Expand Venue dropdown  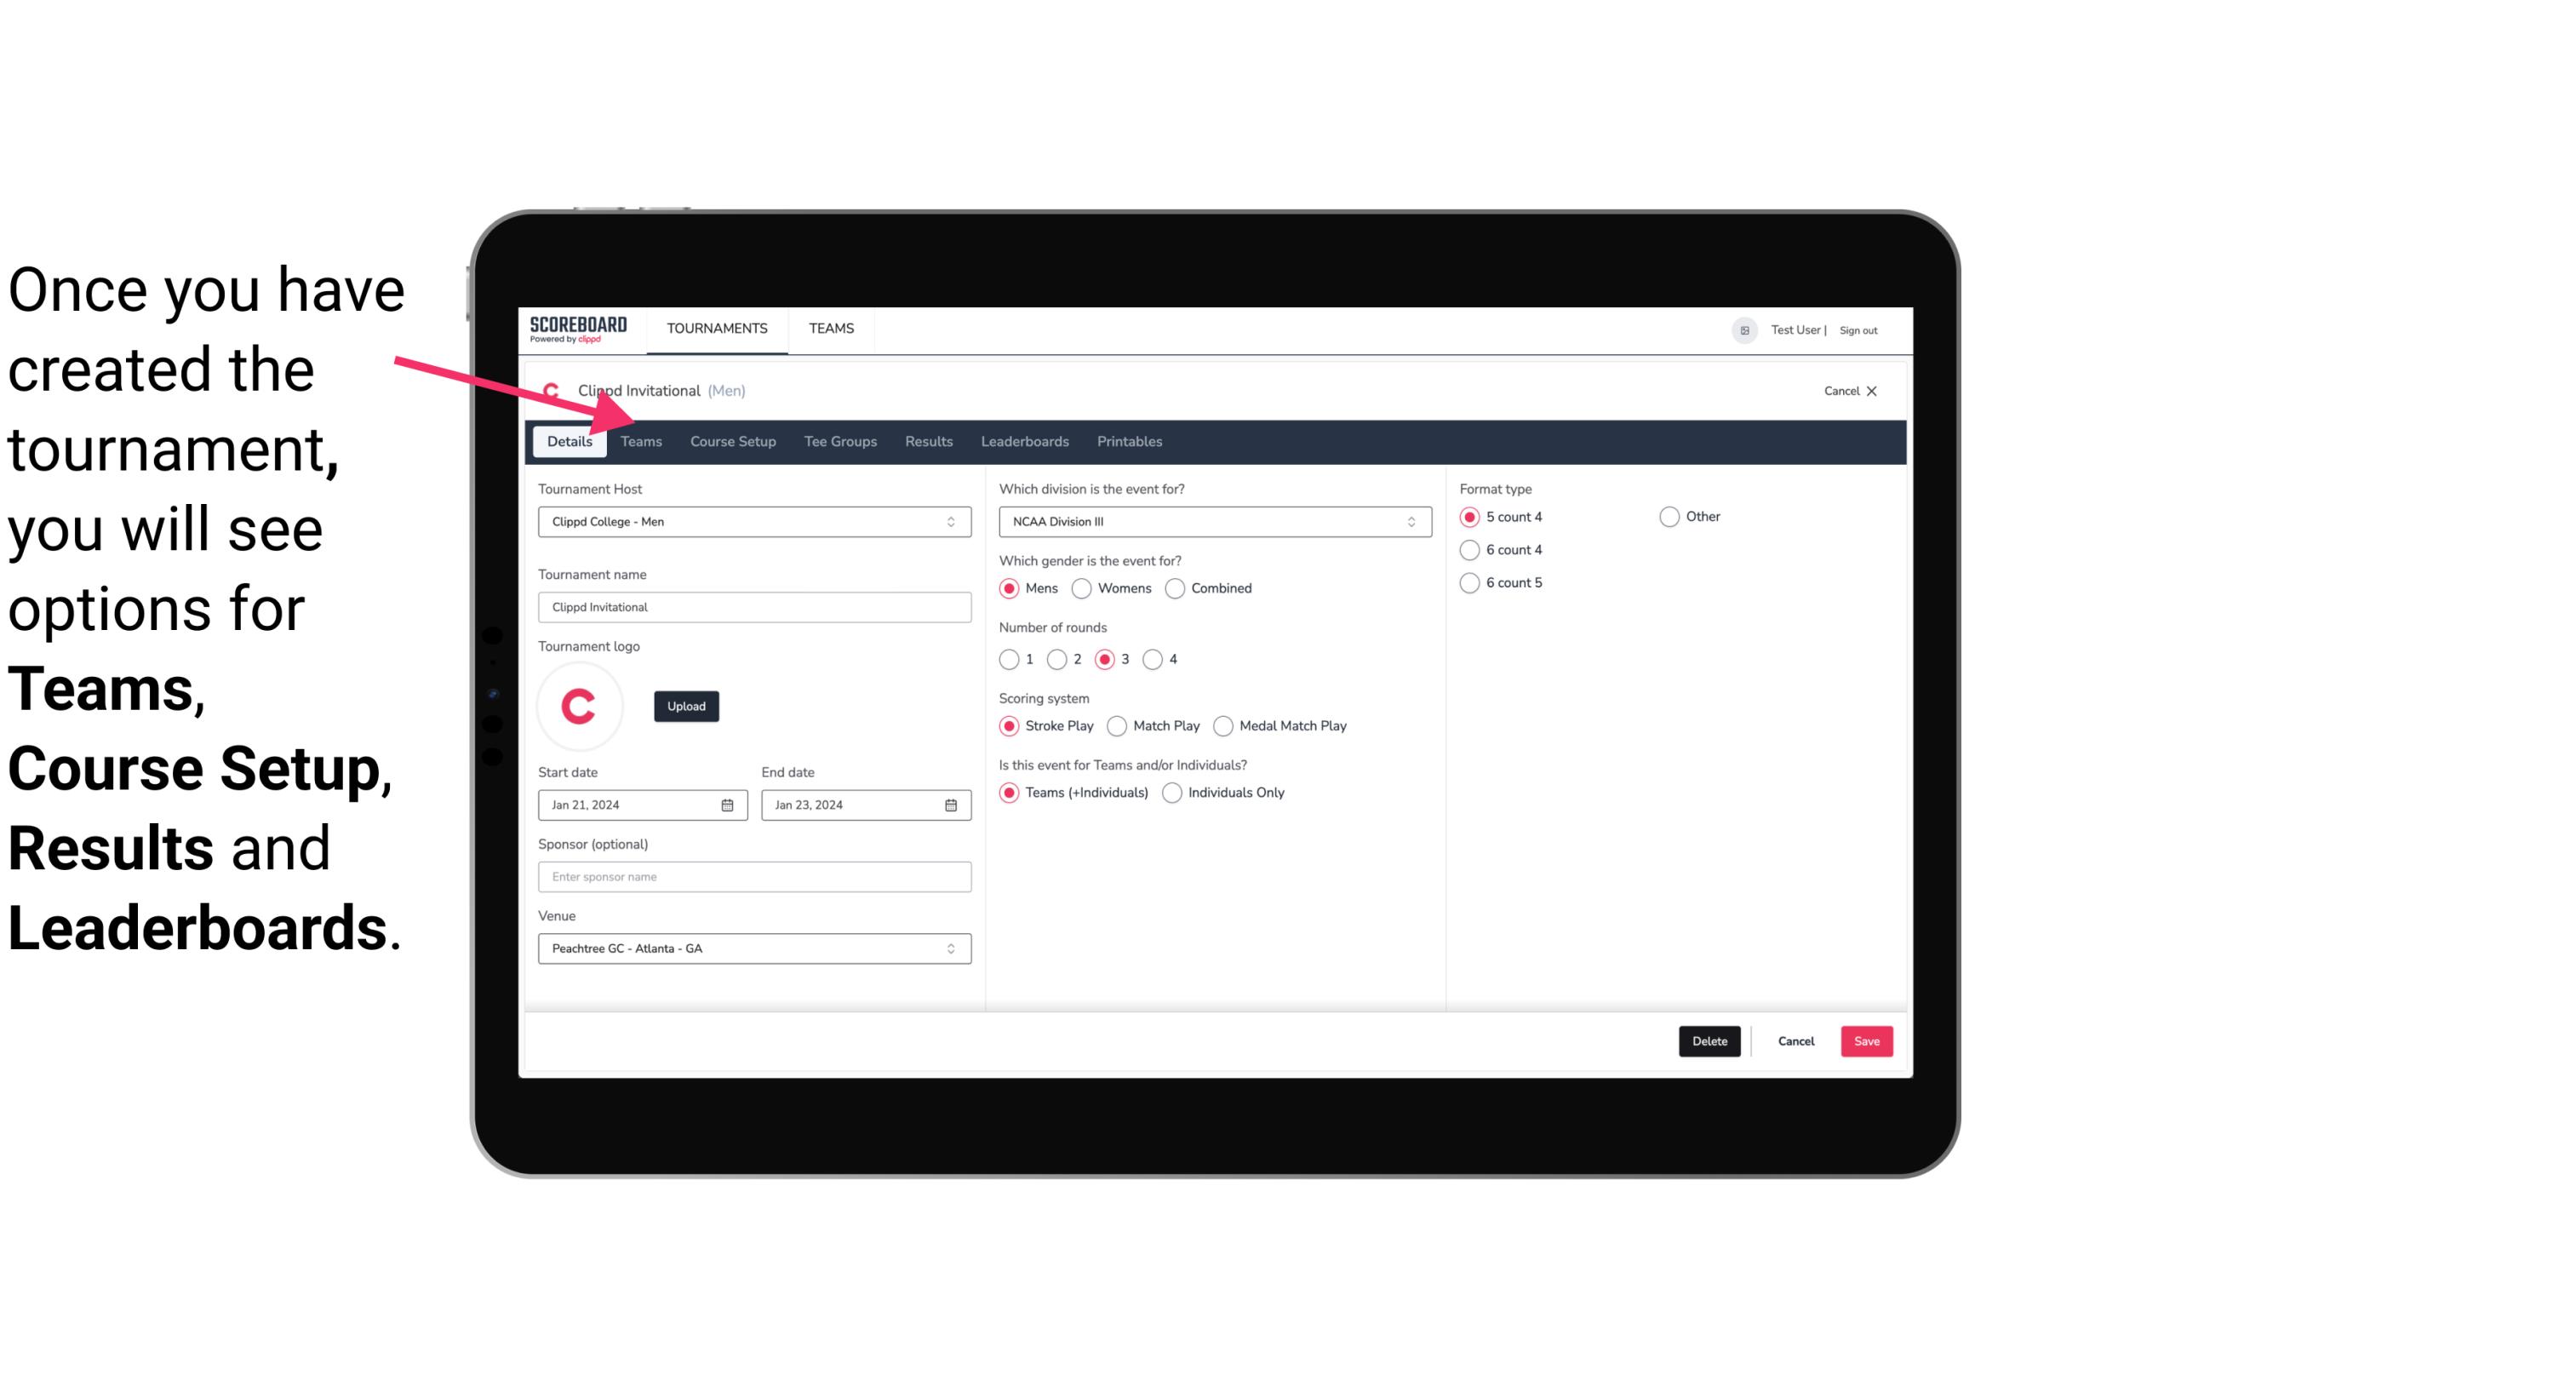(948, 949)
